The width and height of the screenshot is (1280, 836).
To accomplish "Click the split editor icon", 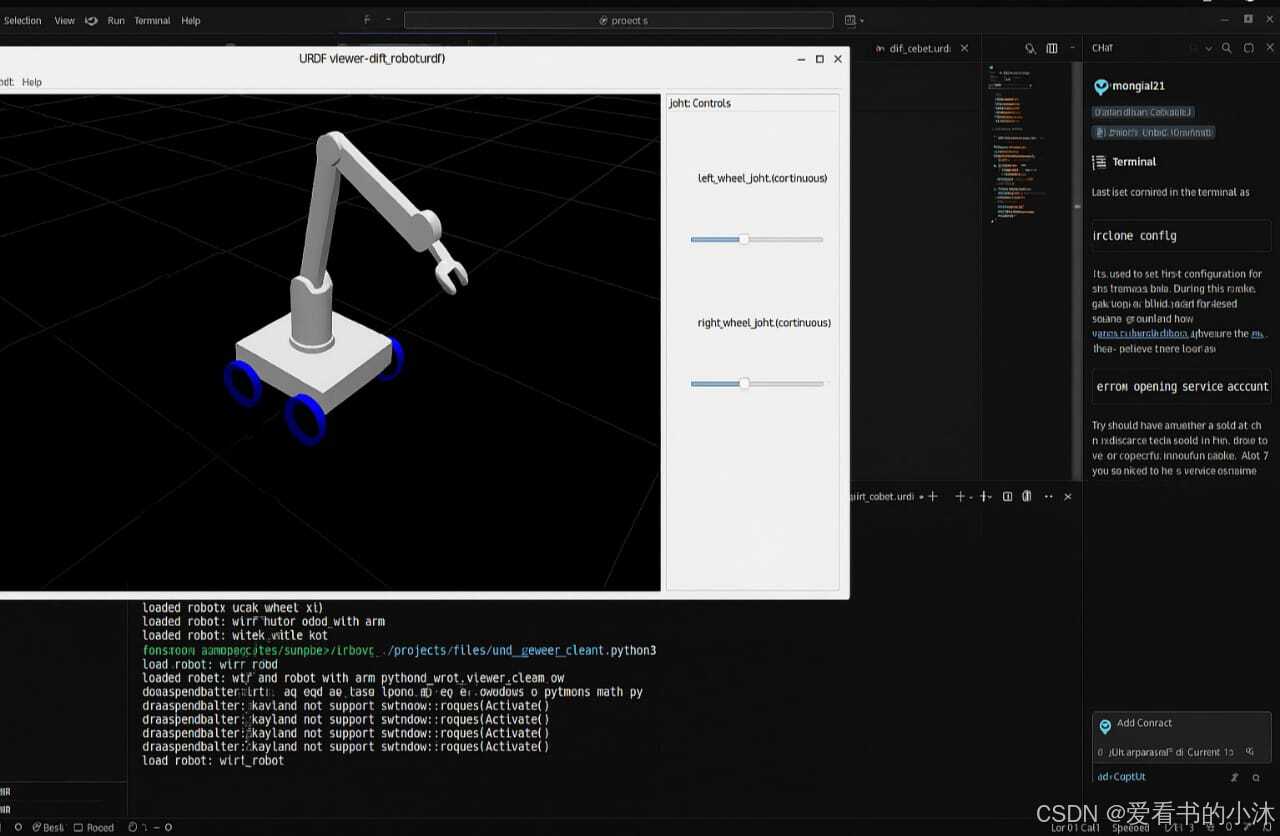I will point(1052,48).
